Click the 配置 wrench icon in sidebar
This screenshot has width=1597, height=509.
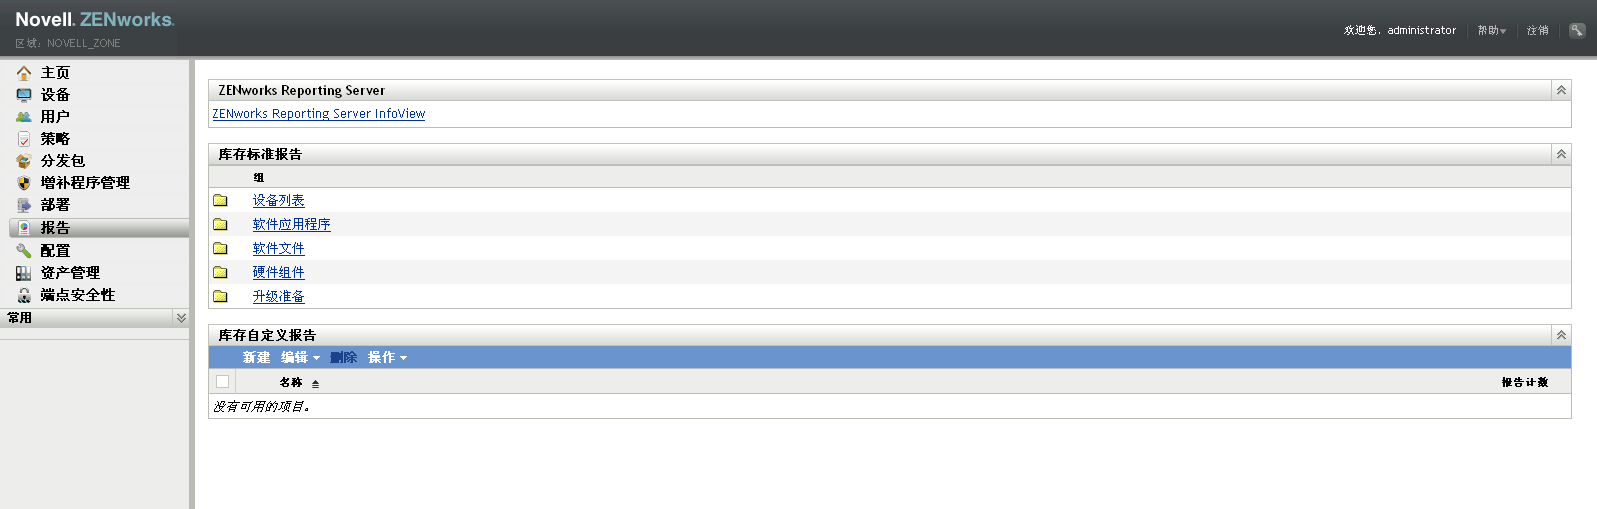(x=24, y=251)
